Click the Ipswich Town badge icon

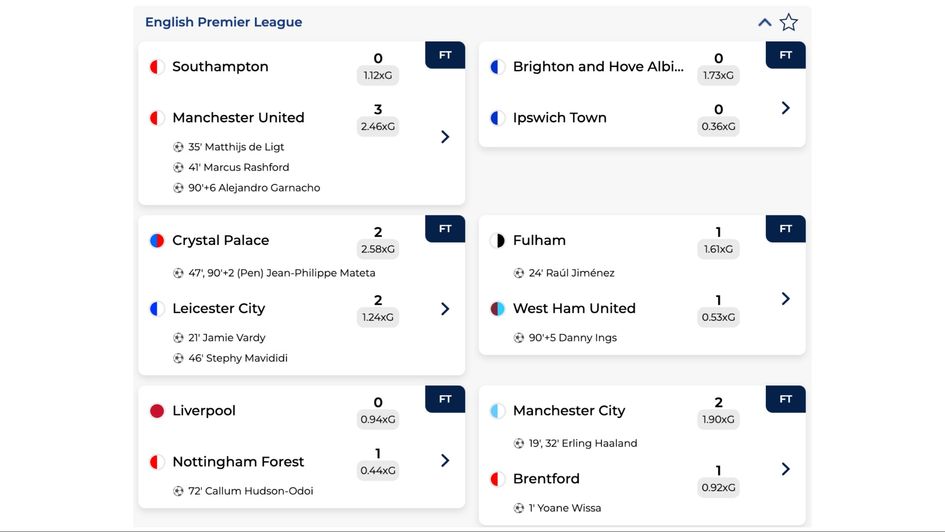[x=497, y=118]
